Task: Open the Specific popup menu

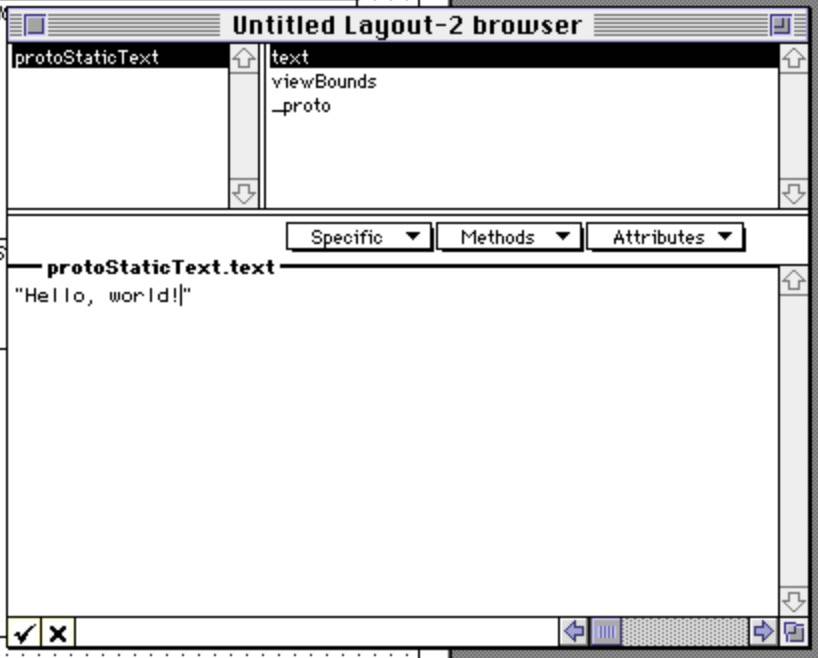Action: [x=359, y=237]
